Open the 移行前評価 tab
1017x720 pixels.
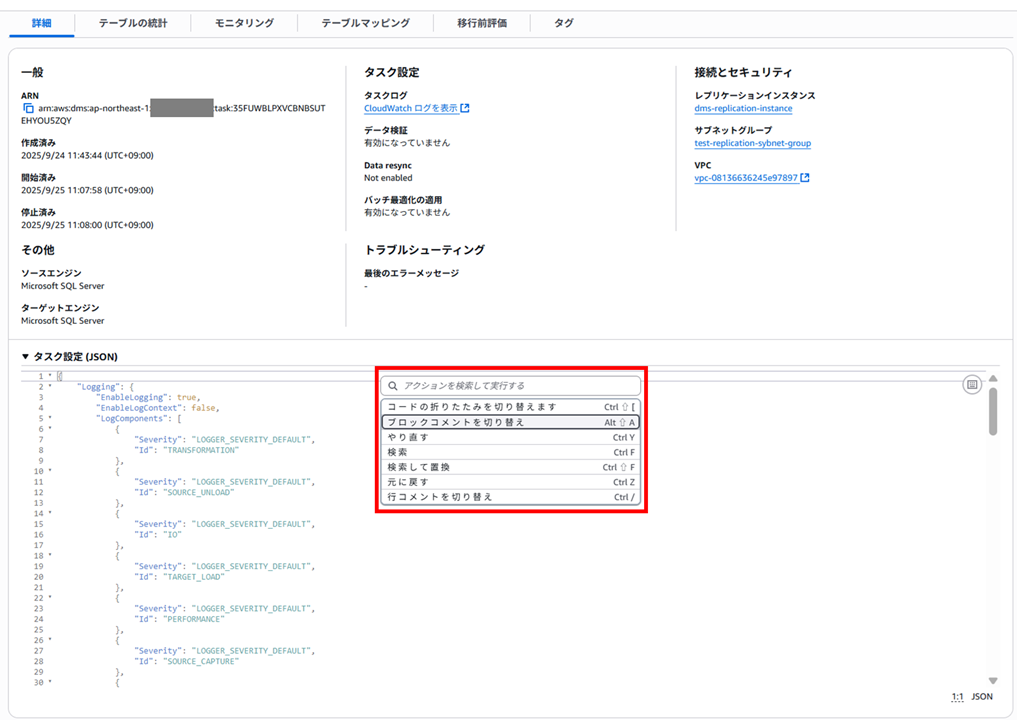click(x=482, y=23)
